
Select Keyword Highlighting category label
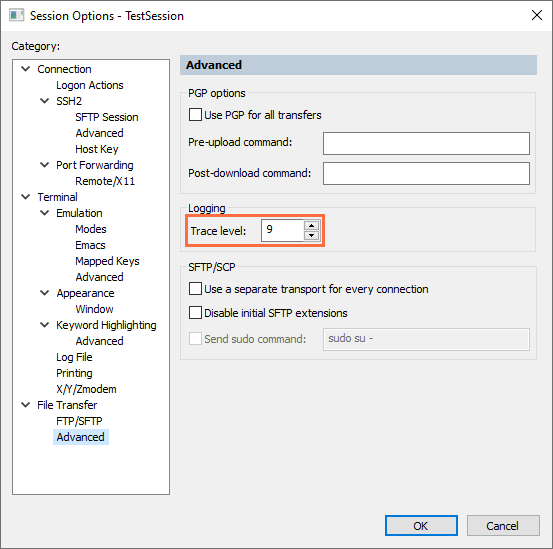[x=106, y=325]
